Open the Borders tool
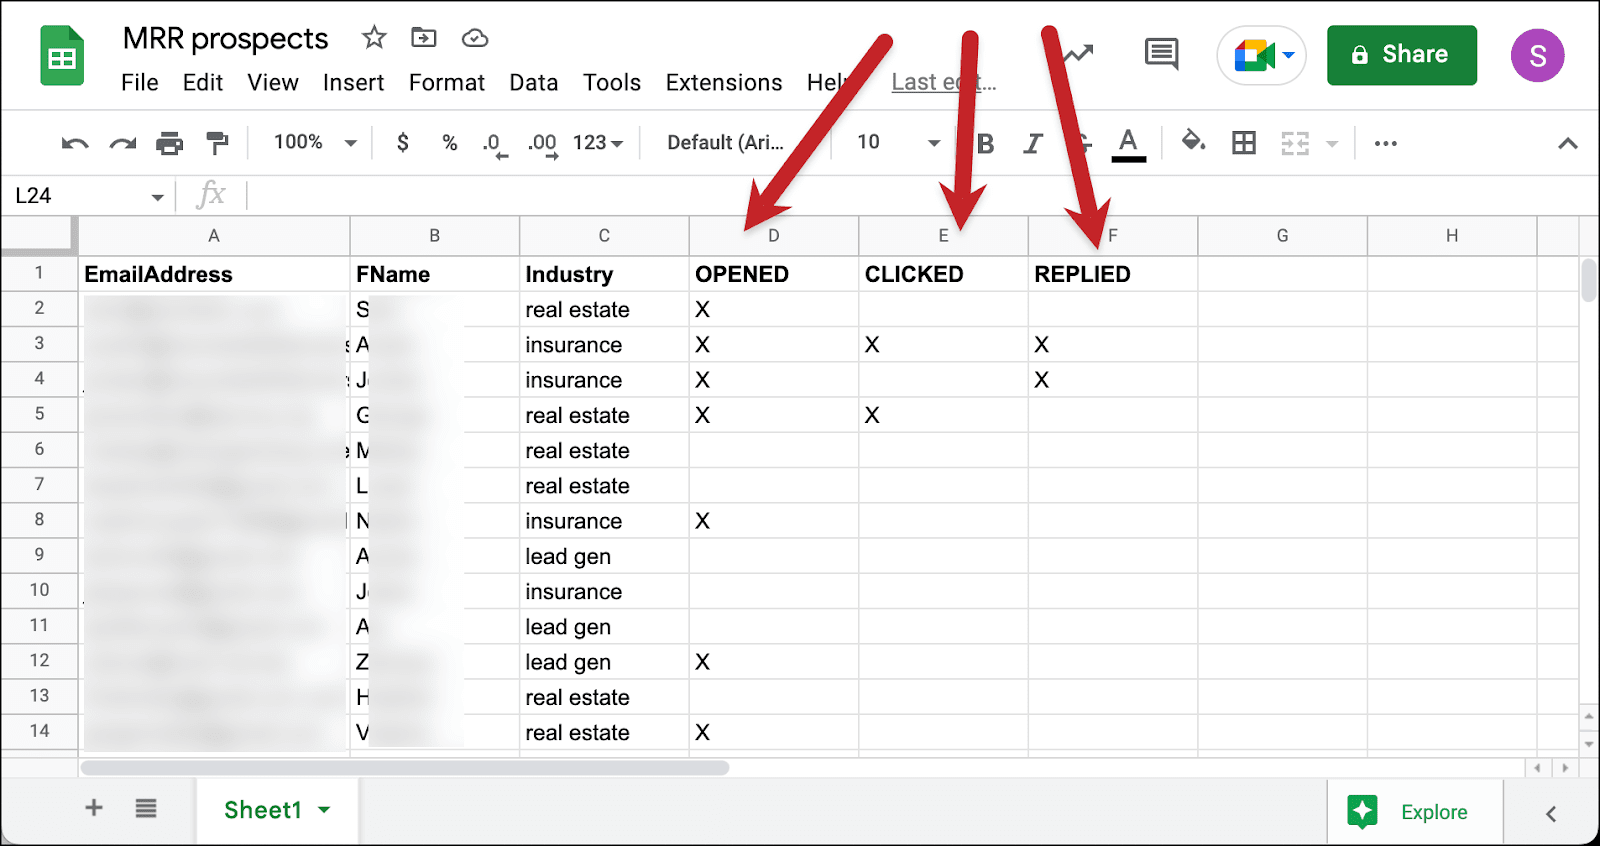1600x846 pixels. (x=1244, y=143)
